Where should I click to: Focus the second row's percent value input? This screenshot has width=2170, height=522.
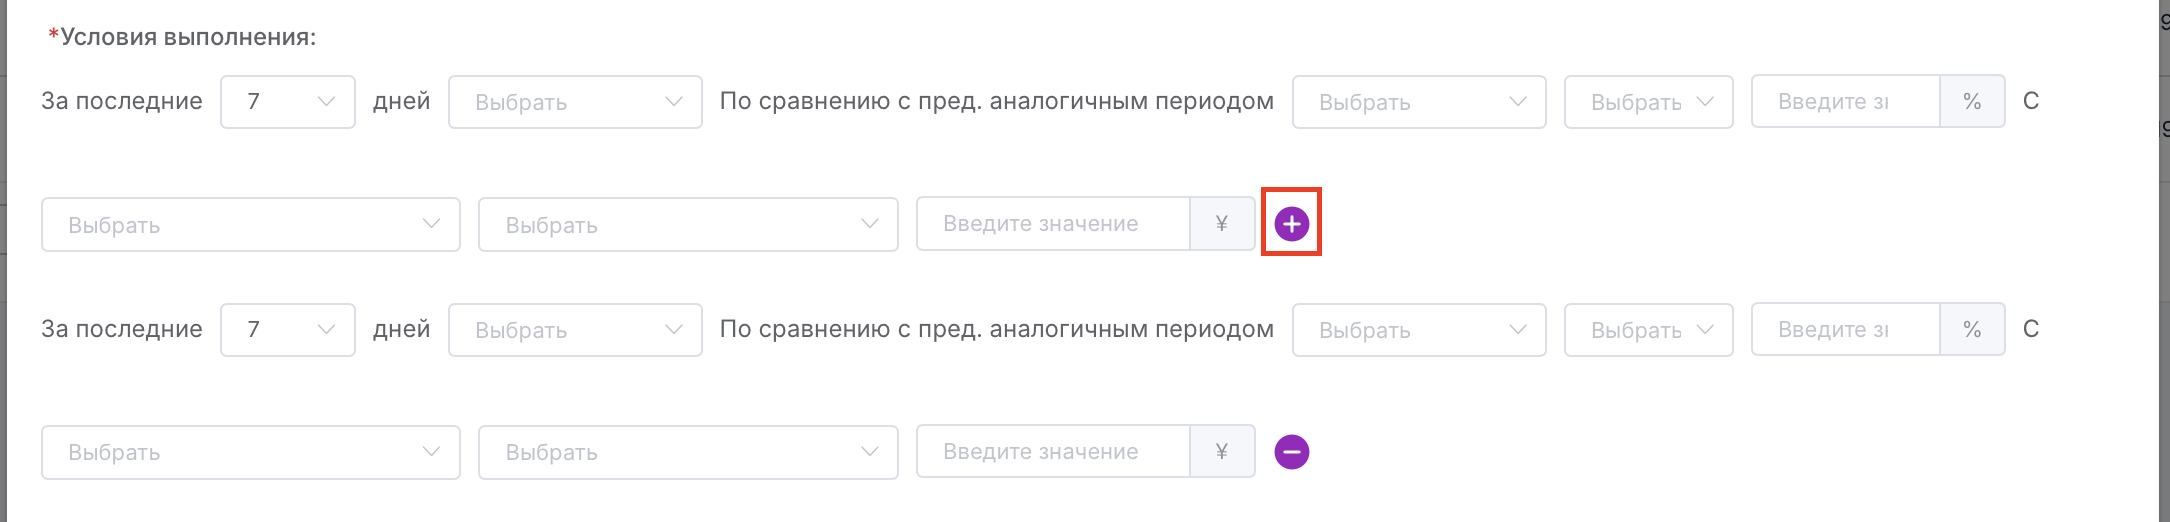coord(1845,329)
